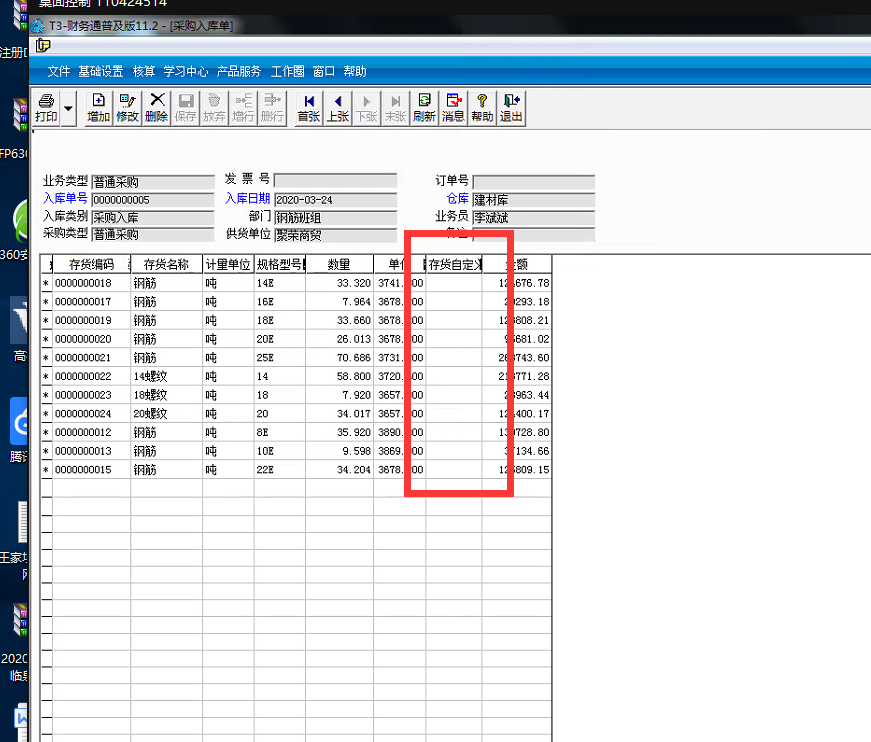Open the 基础设置 menu
This screenshot has width=871, height=742.
click(101, 72)
